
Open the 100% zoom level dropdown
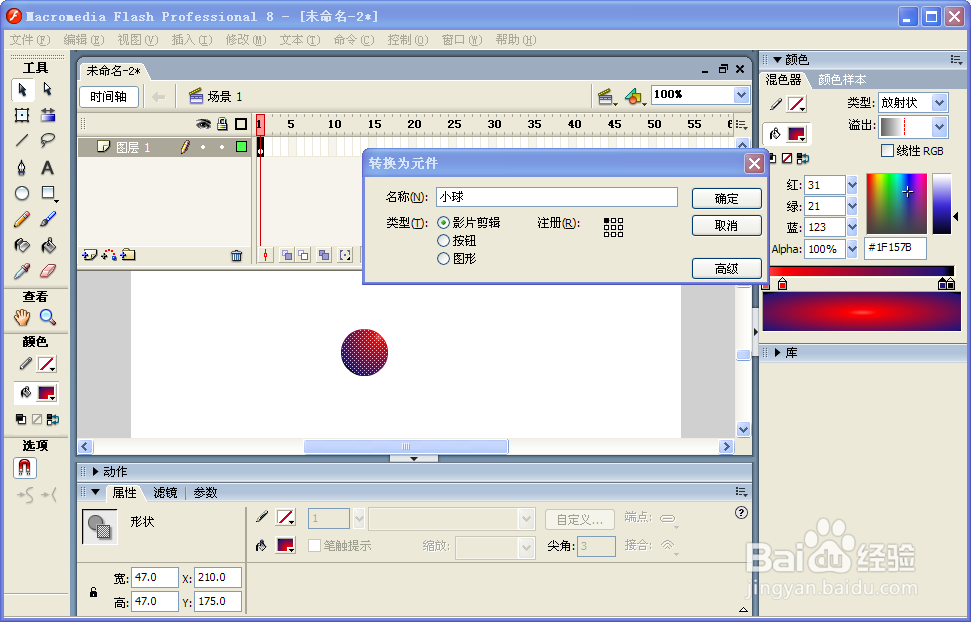(x=738, y=94)
